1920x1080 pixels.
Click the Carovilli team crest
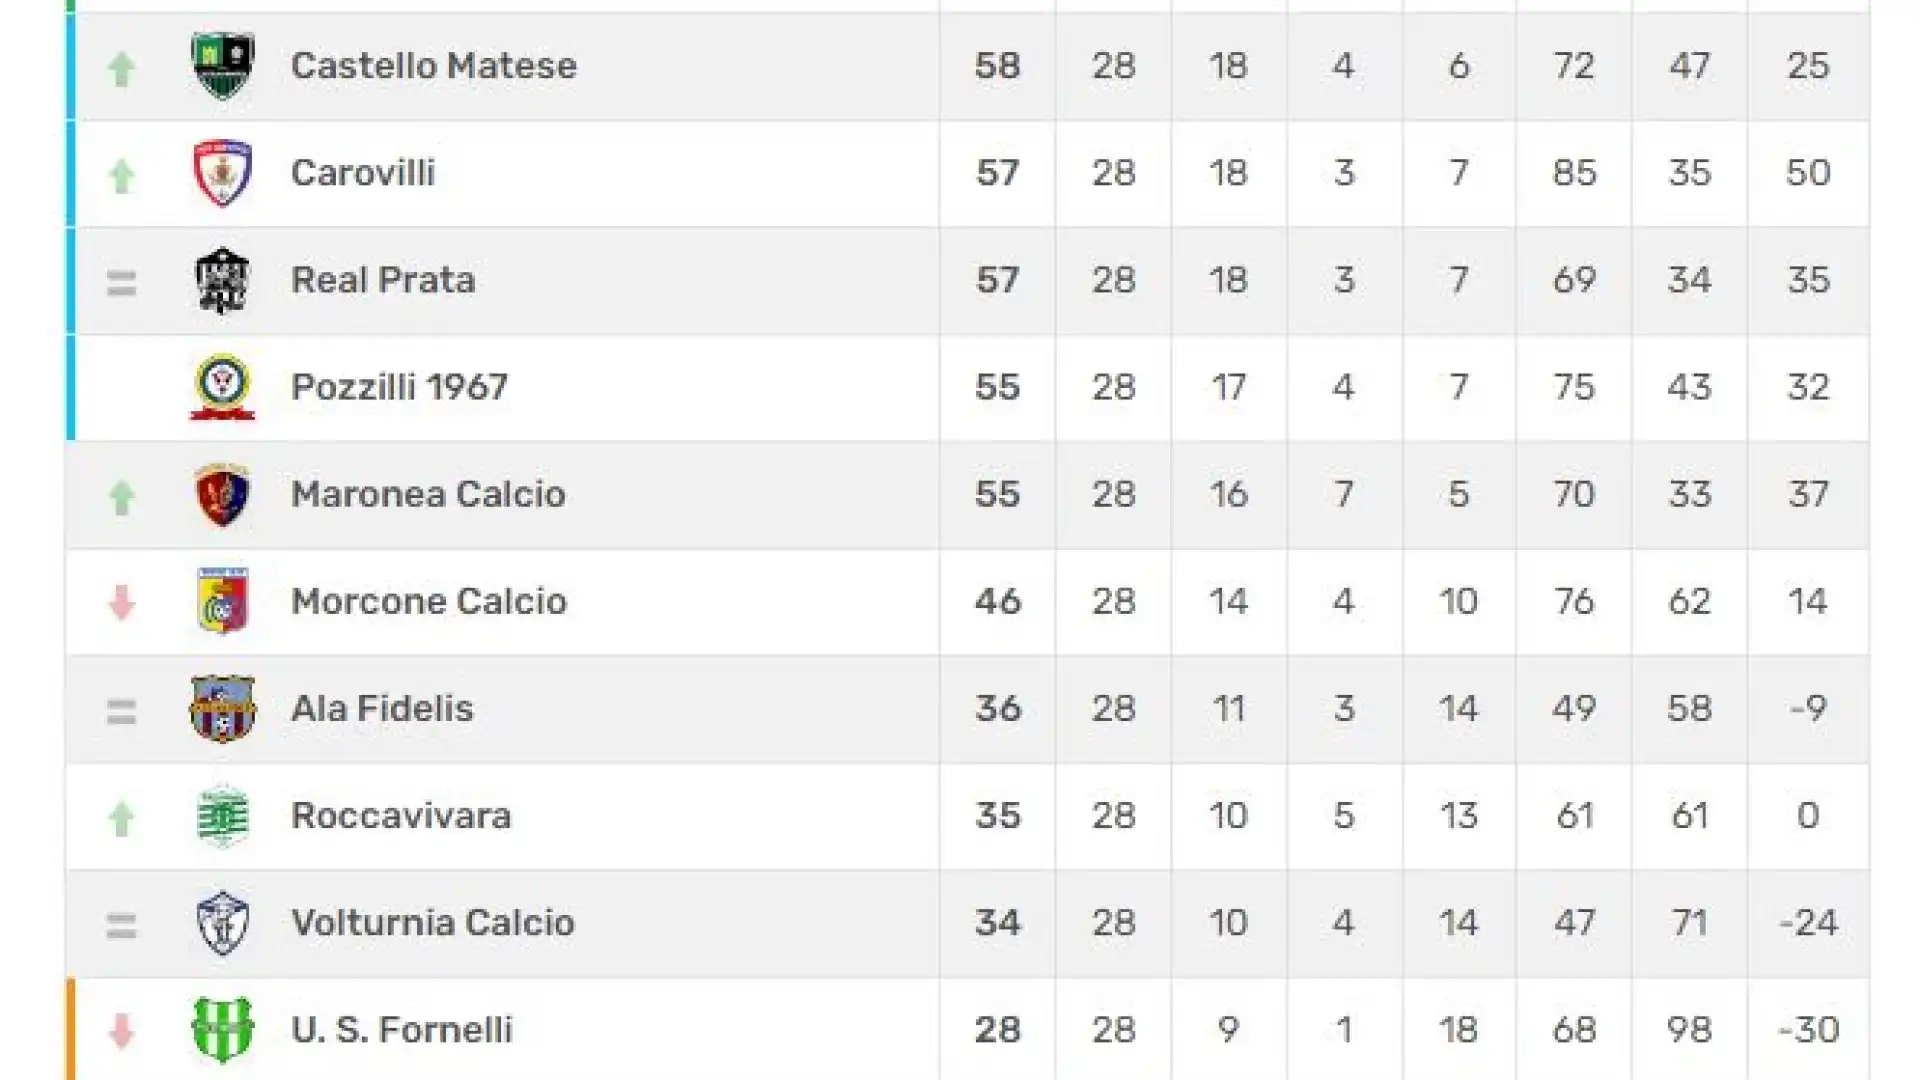pos(222,173)
